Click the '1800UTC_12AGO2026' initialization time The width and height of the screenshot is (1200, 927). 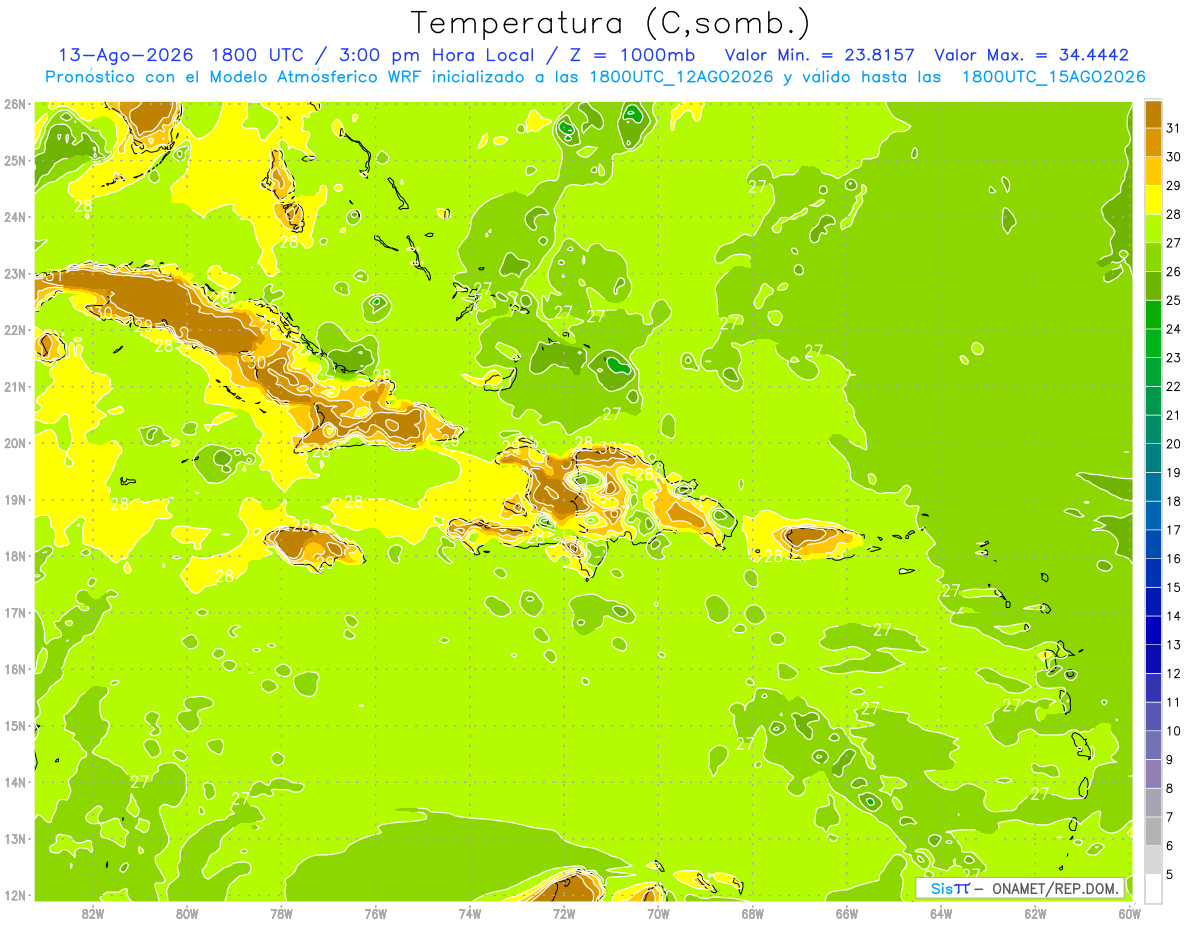coord(680,77)
